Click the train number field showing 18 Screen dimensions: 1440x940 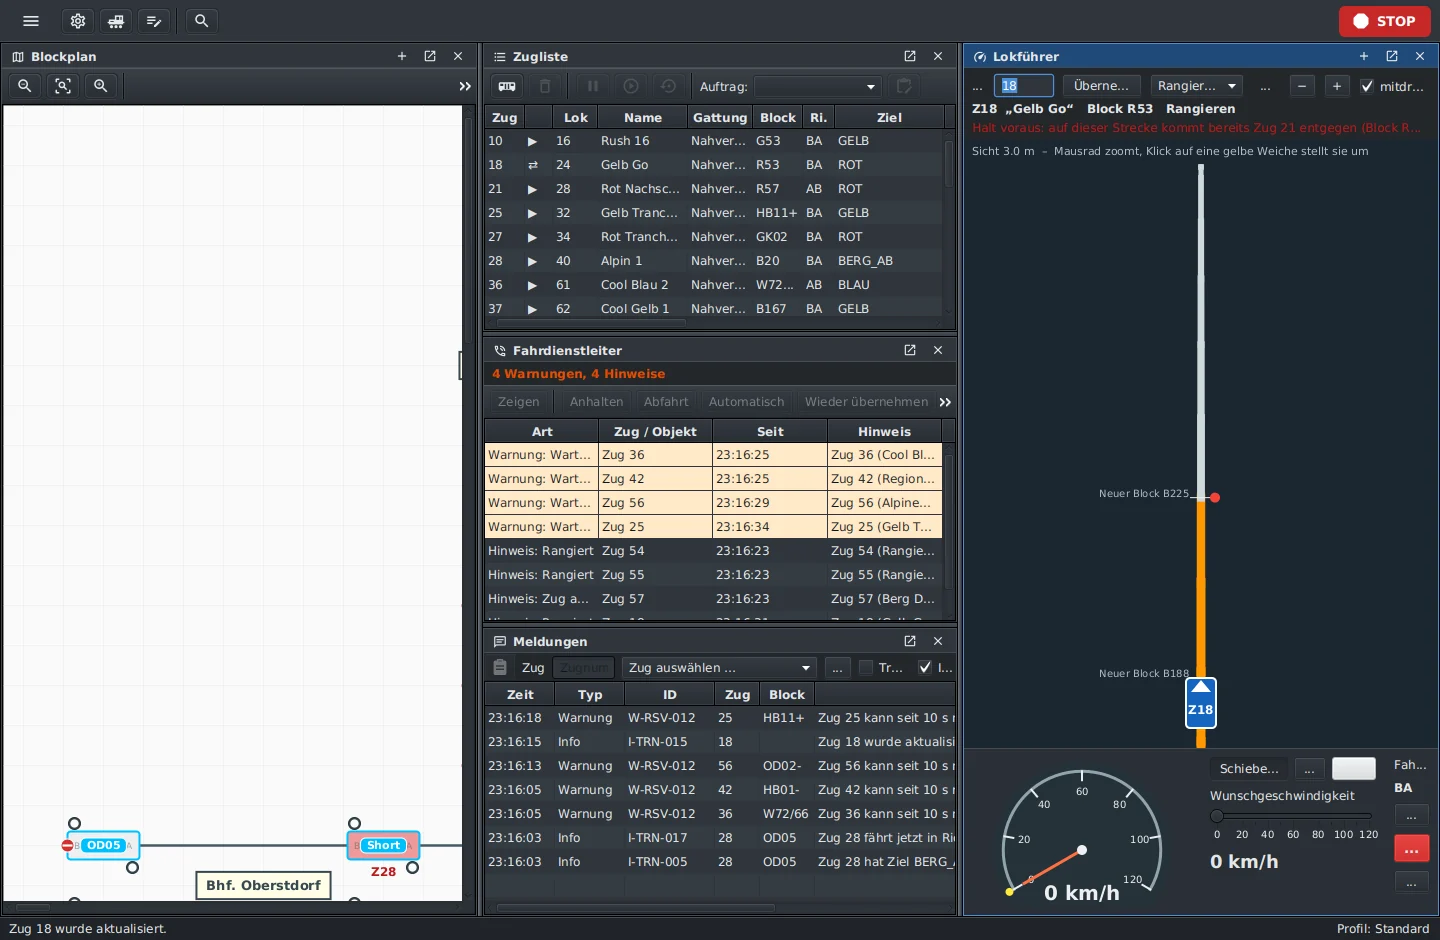coord(1023,86)
